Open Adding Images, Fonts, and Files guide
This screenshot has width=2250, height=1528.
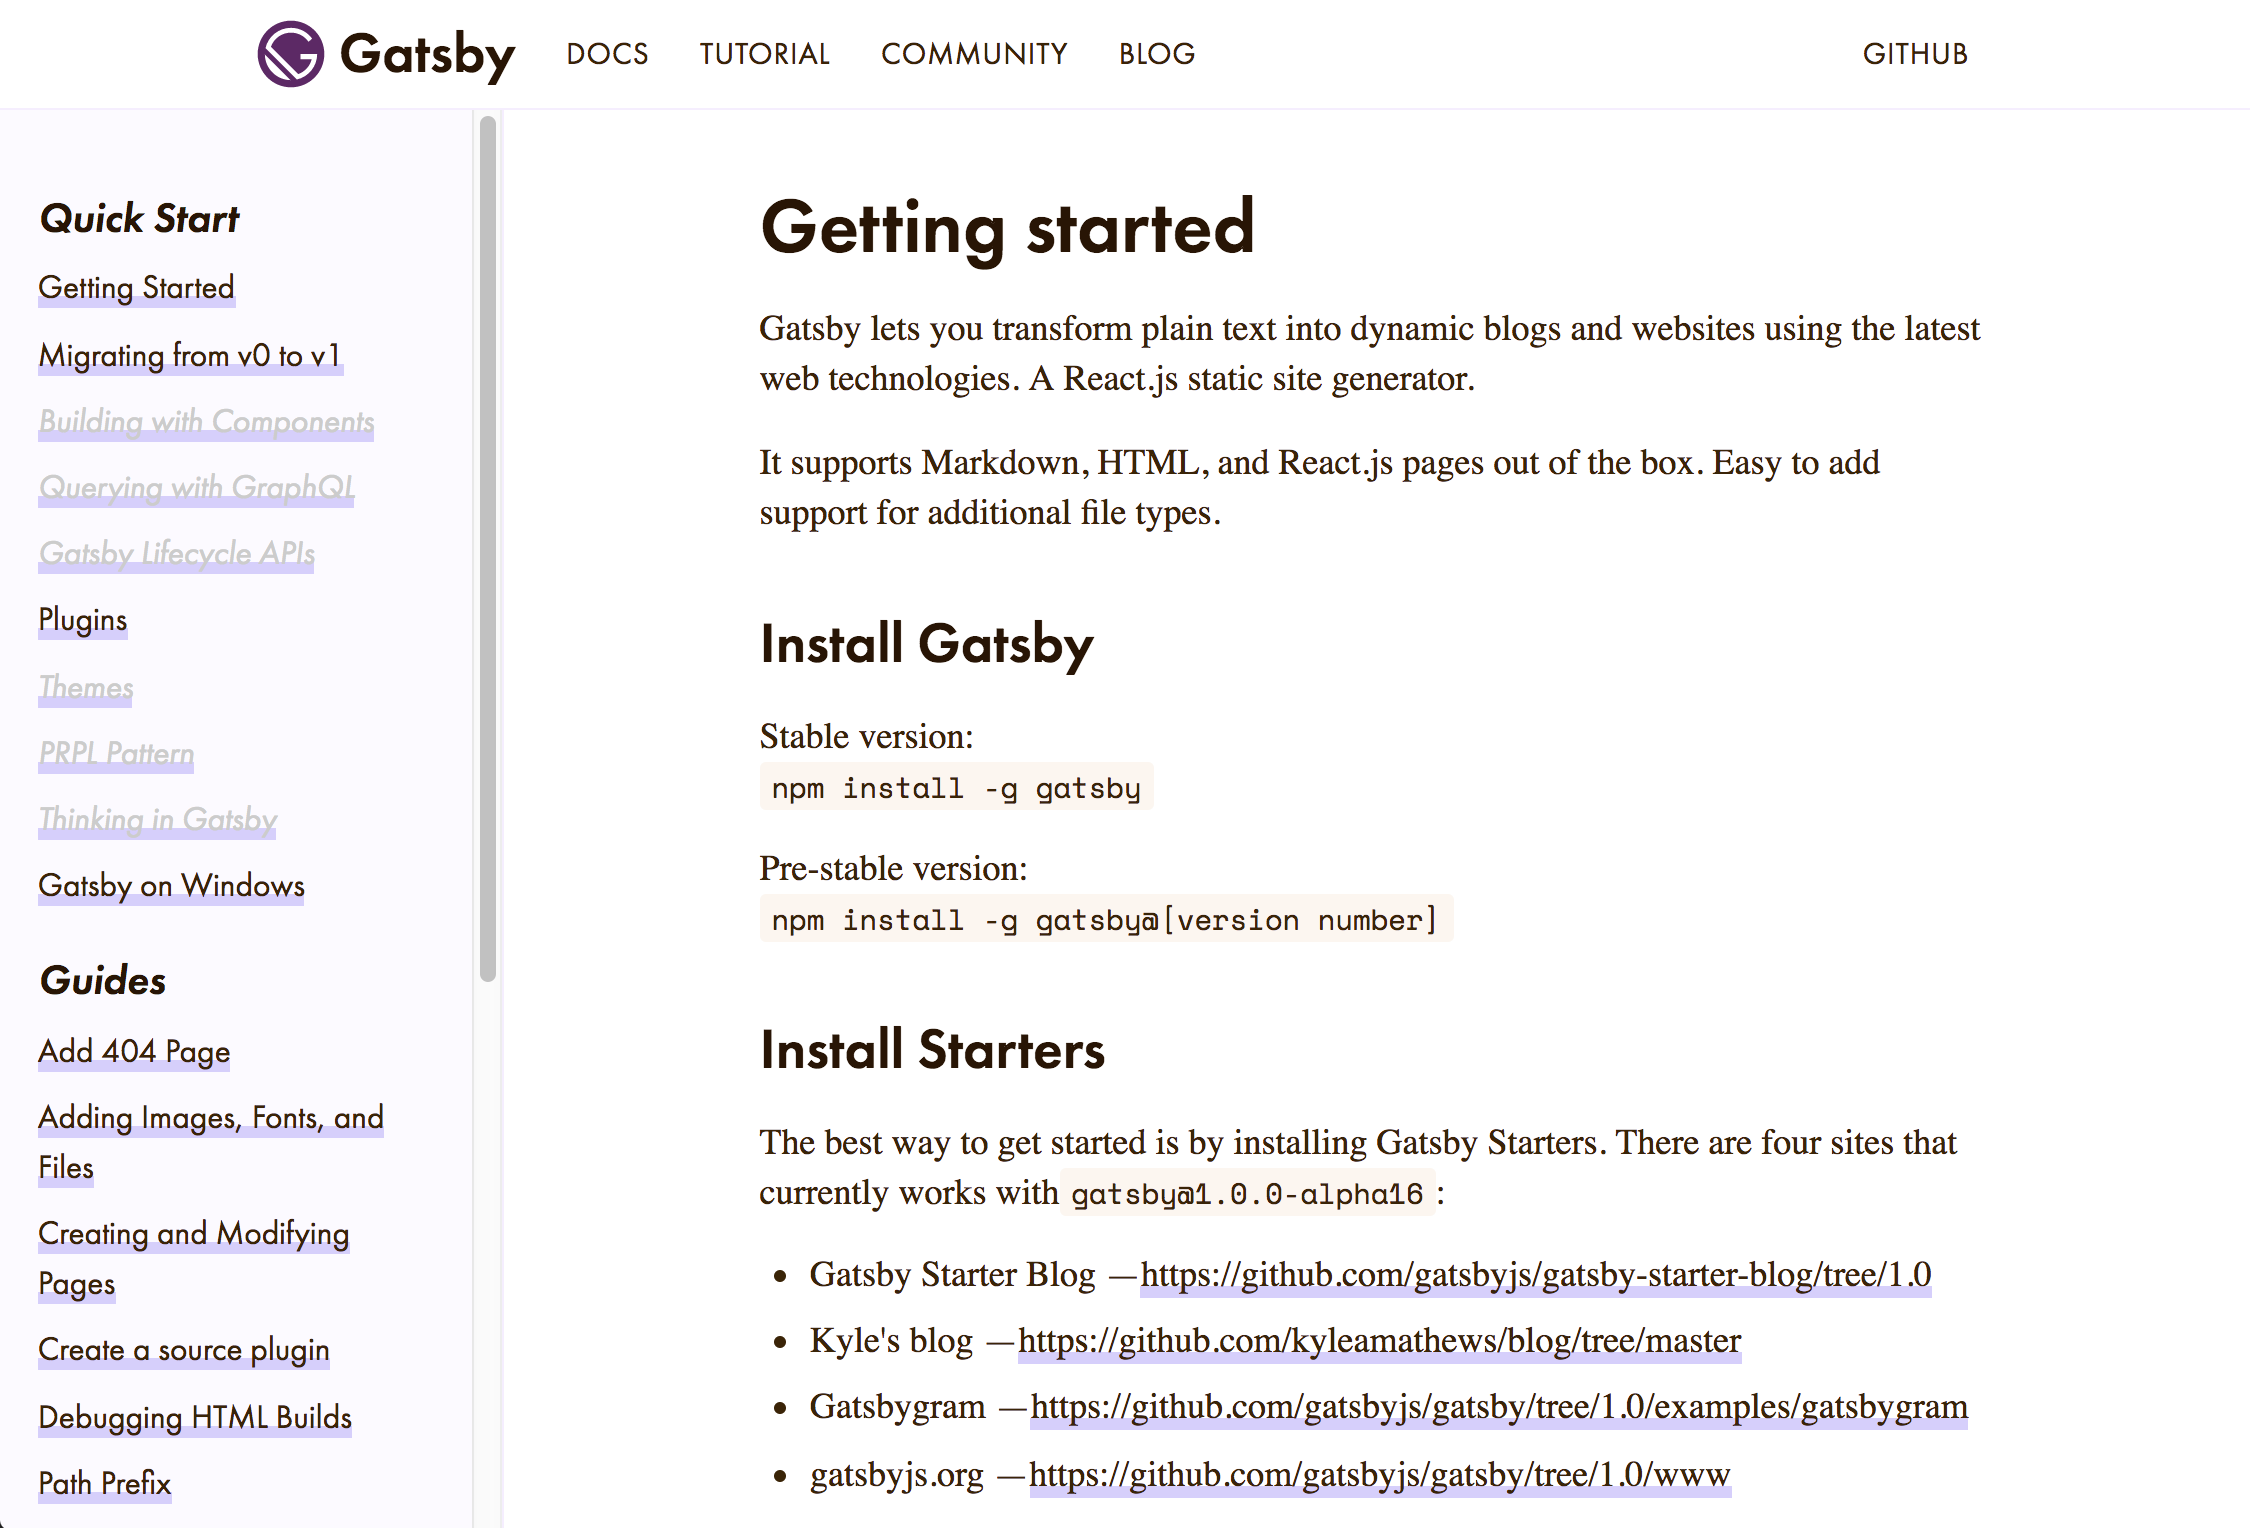click(210, 1118)
